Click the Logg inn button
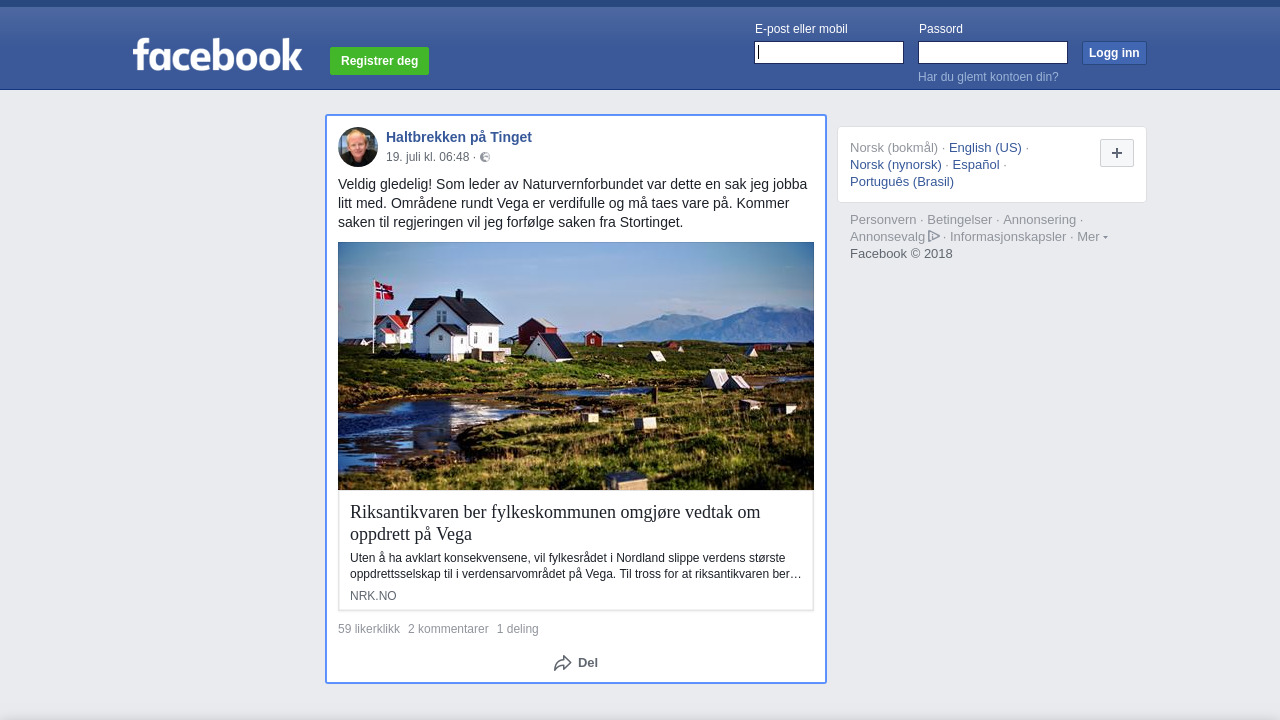This screenshot has width=1280, height=720. [1114, 53]
